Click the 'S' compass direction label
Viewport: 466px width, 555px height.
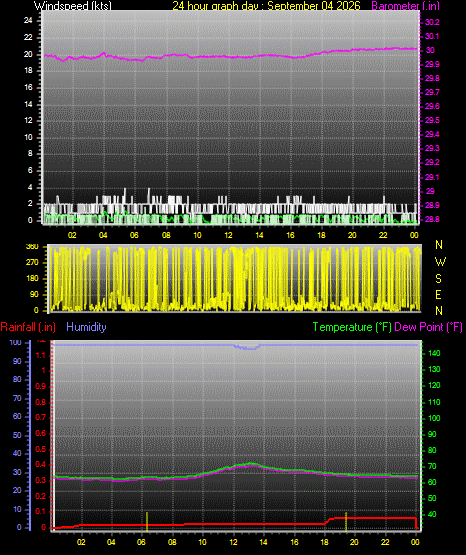(x=438, y=279)
